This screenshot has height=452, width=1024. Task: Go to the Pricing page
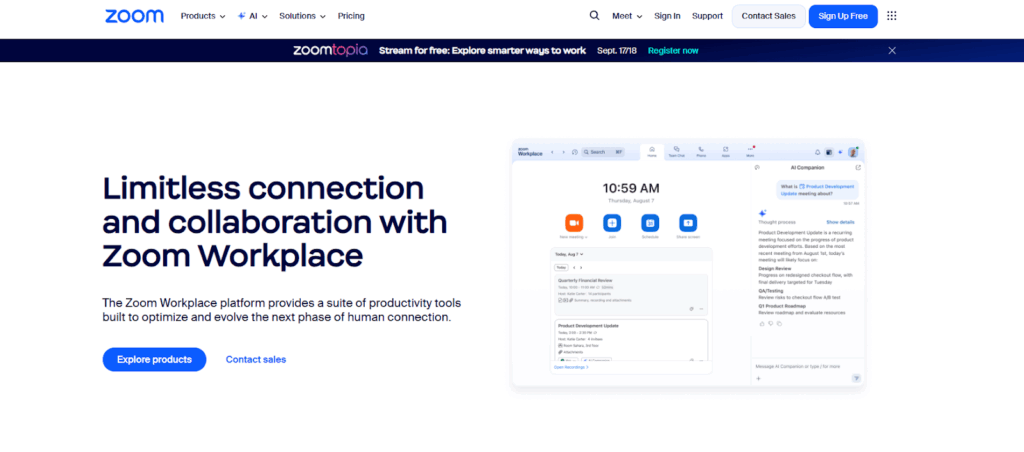351,16
